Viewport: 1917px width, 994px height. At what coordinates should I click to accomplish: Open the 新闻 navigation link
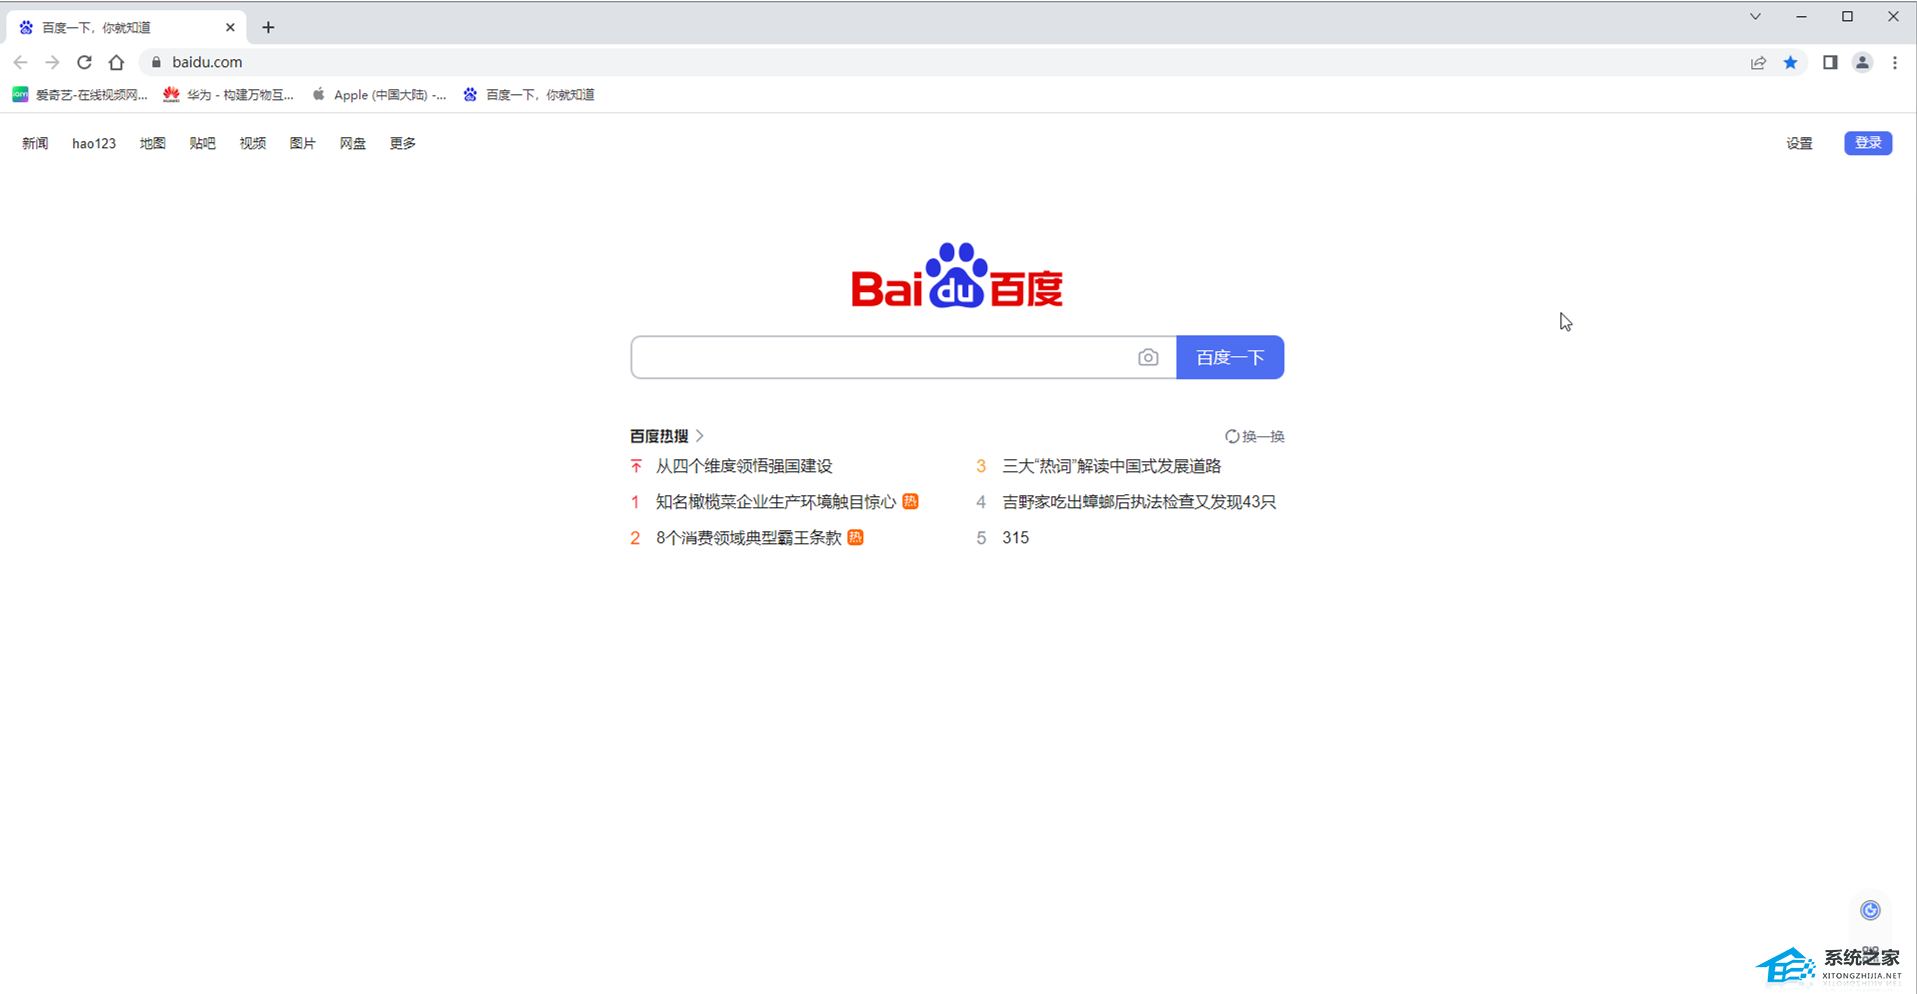(x=35, y=143)
